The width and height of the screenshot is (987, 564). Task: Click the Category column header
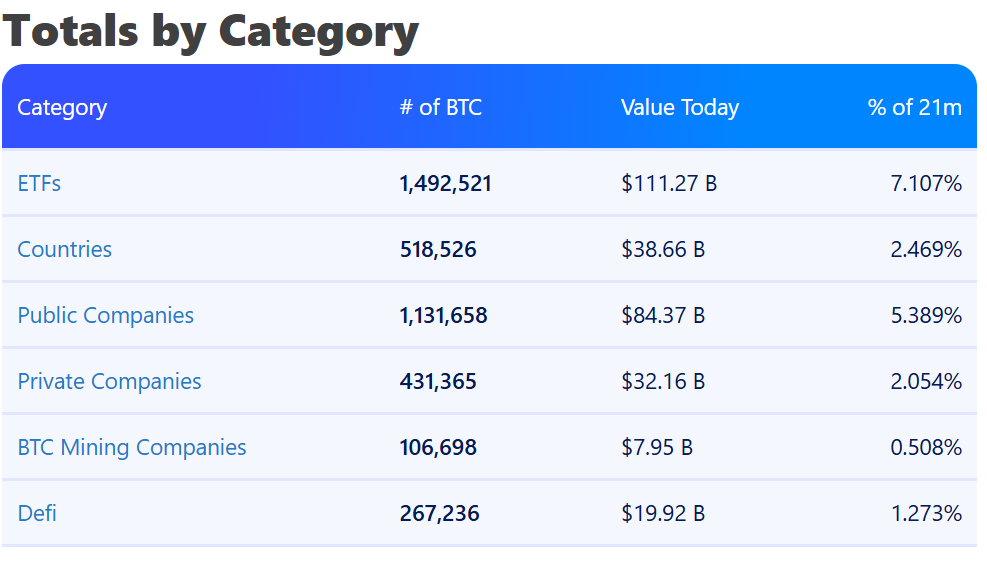point(62,108)
